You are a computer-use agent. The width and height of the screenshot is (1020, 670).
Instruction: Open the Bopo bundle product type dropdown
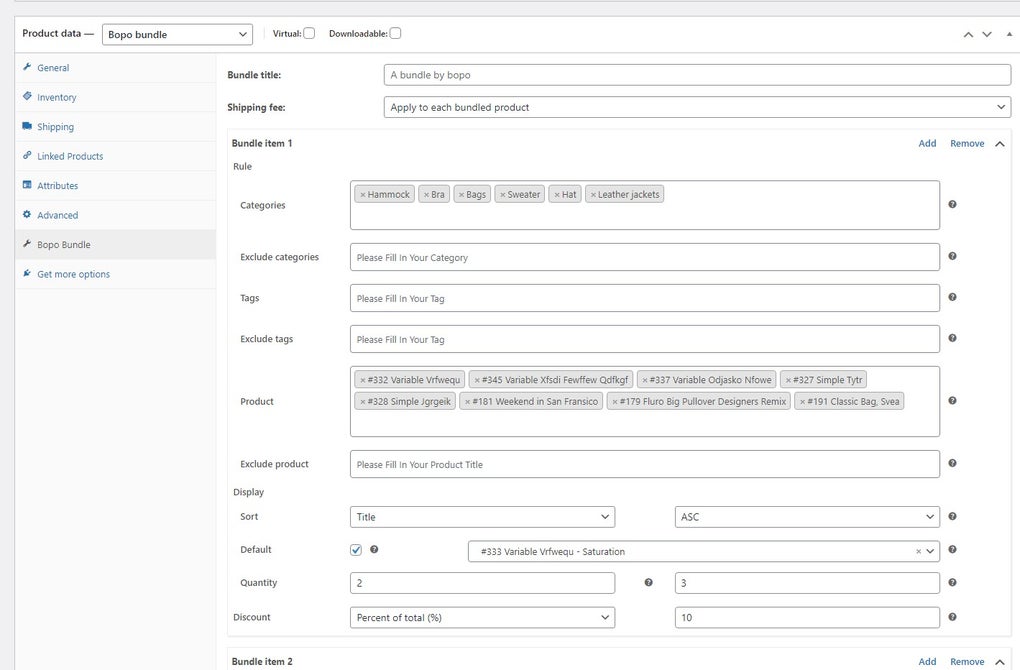point(176,34)
